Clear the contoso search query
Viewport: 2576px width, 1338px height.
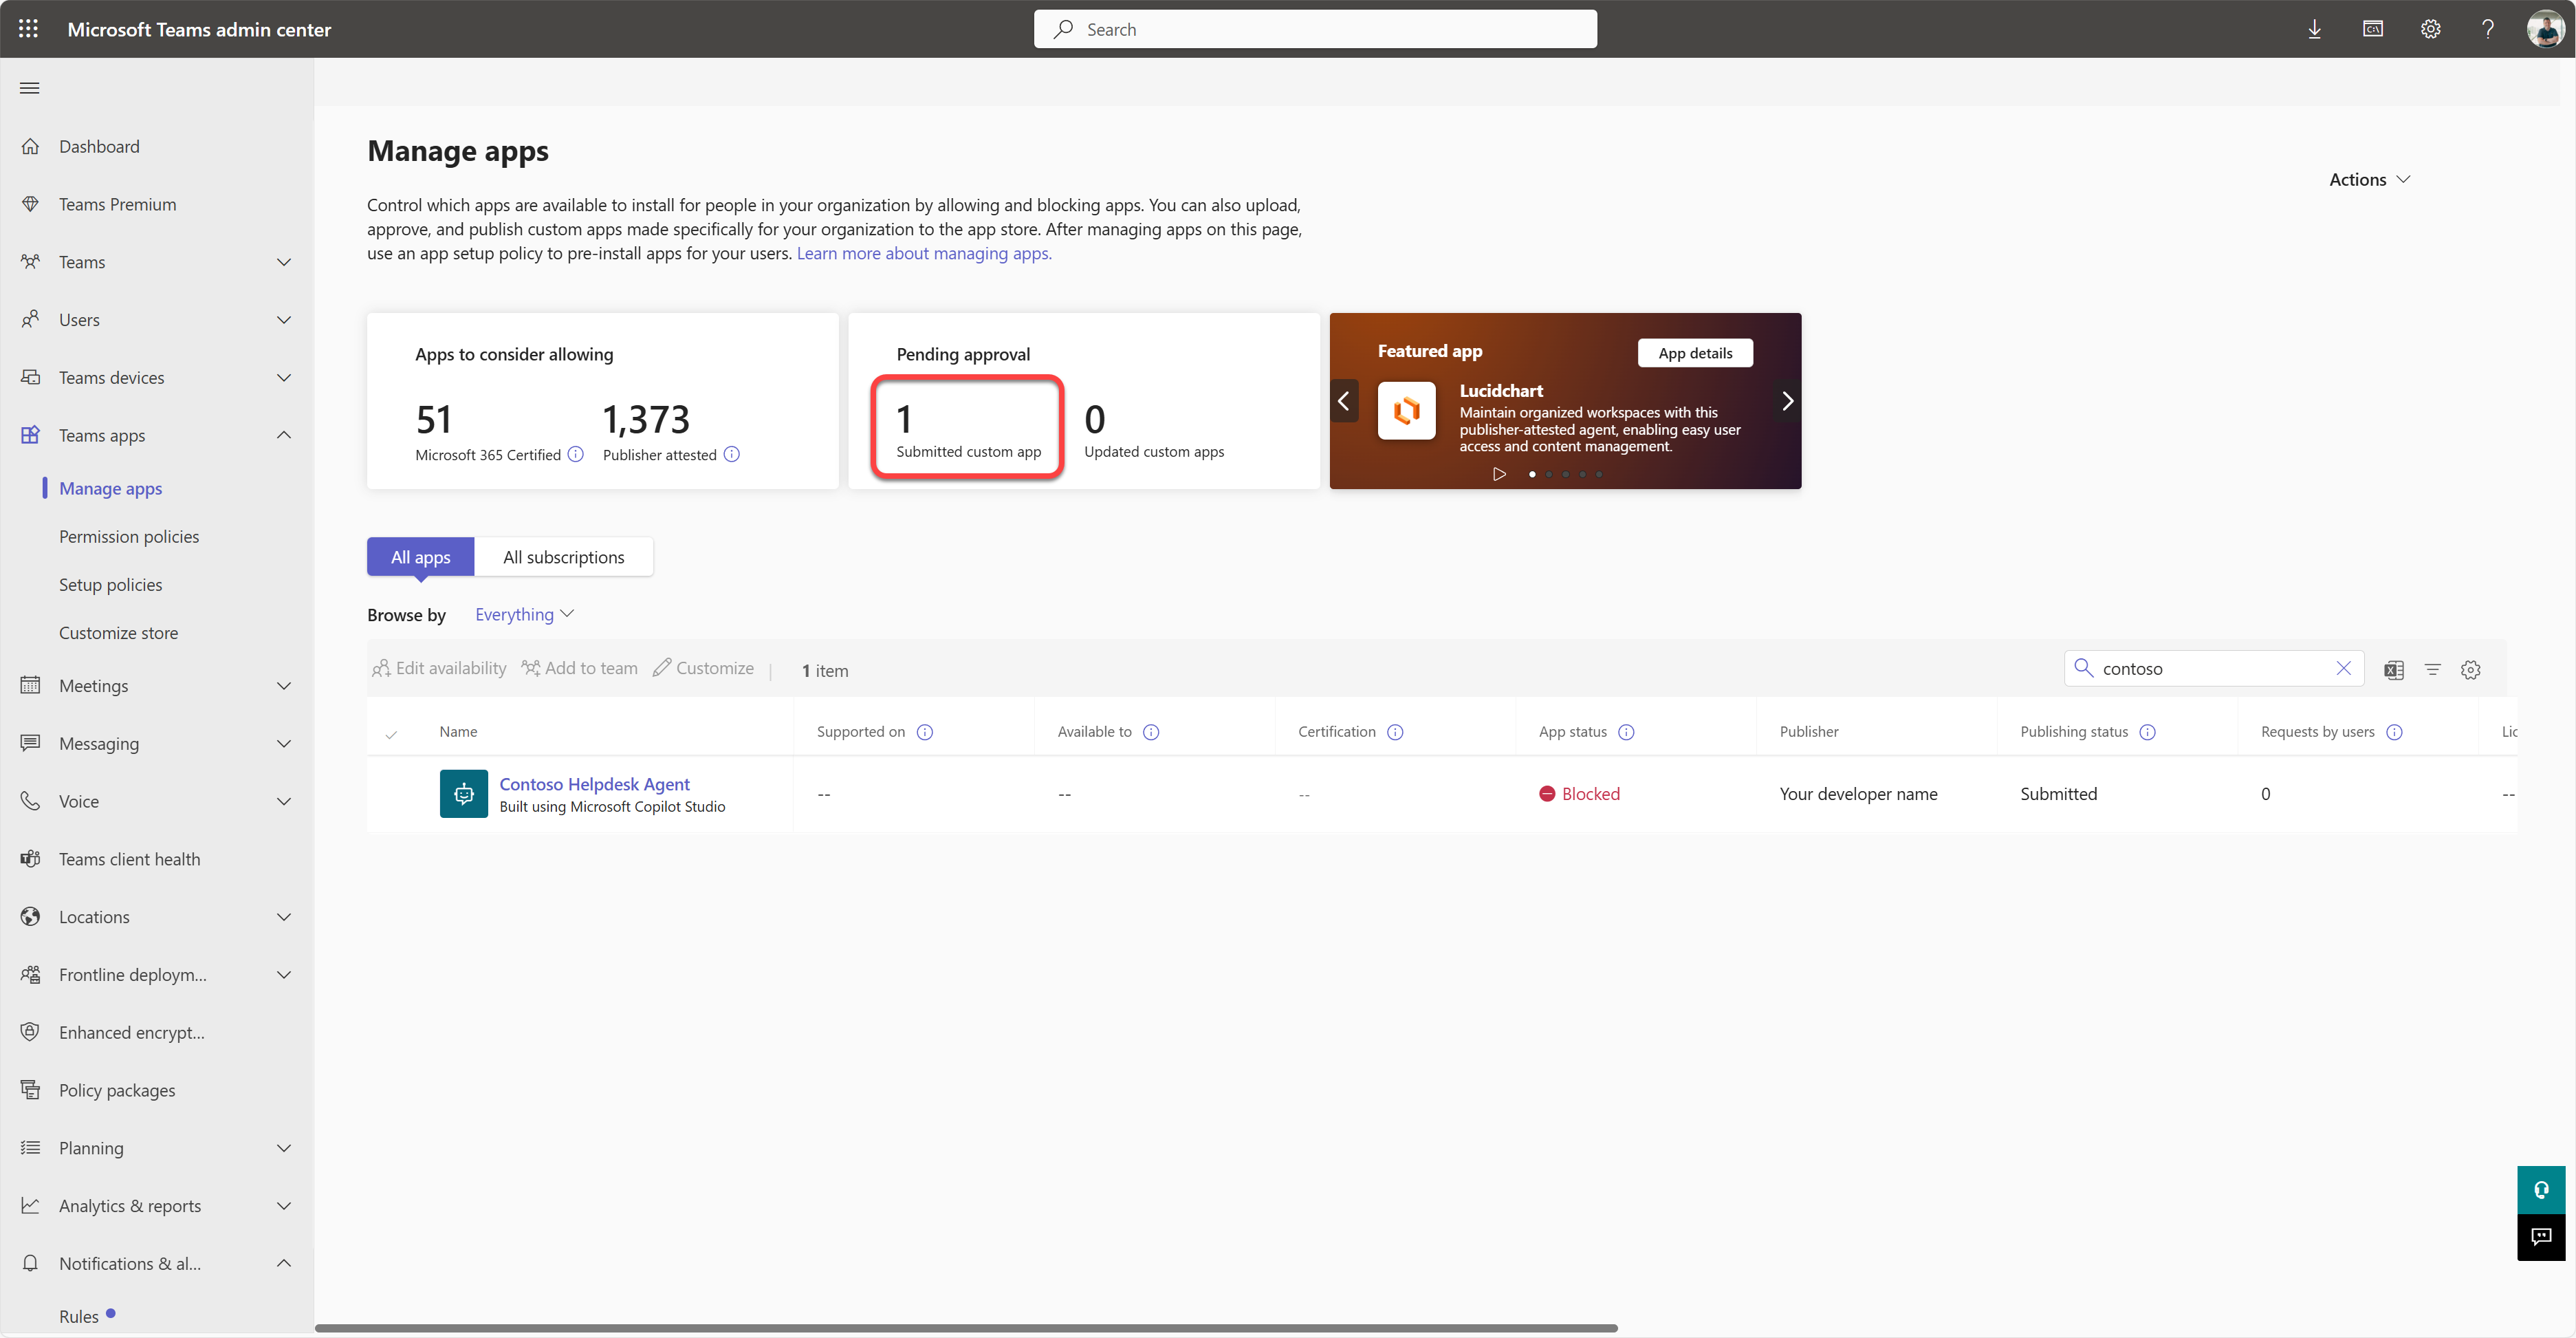pyautogui.click(x=2345, y=668)
